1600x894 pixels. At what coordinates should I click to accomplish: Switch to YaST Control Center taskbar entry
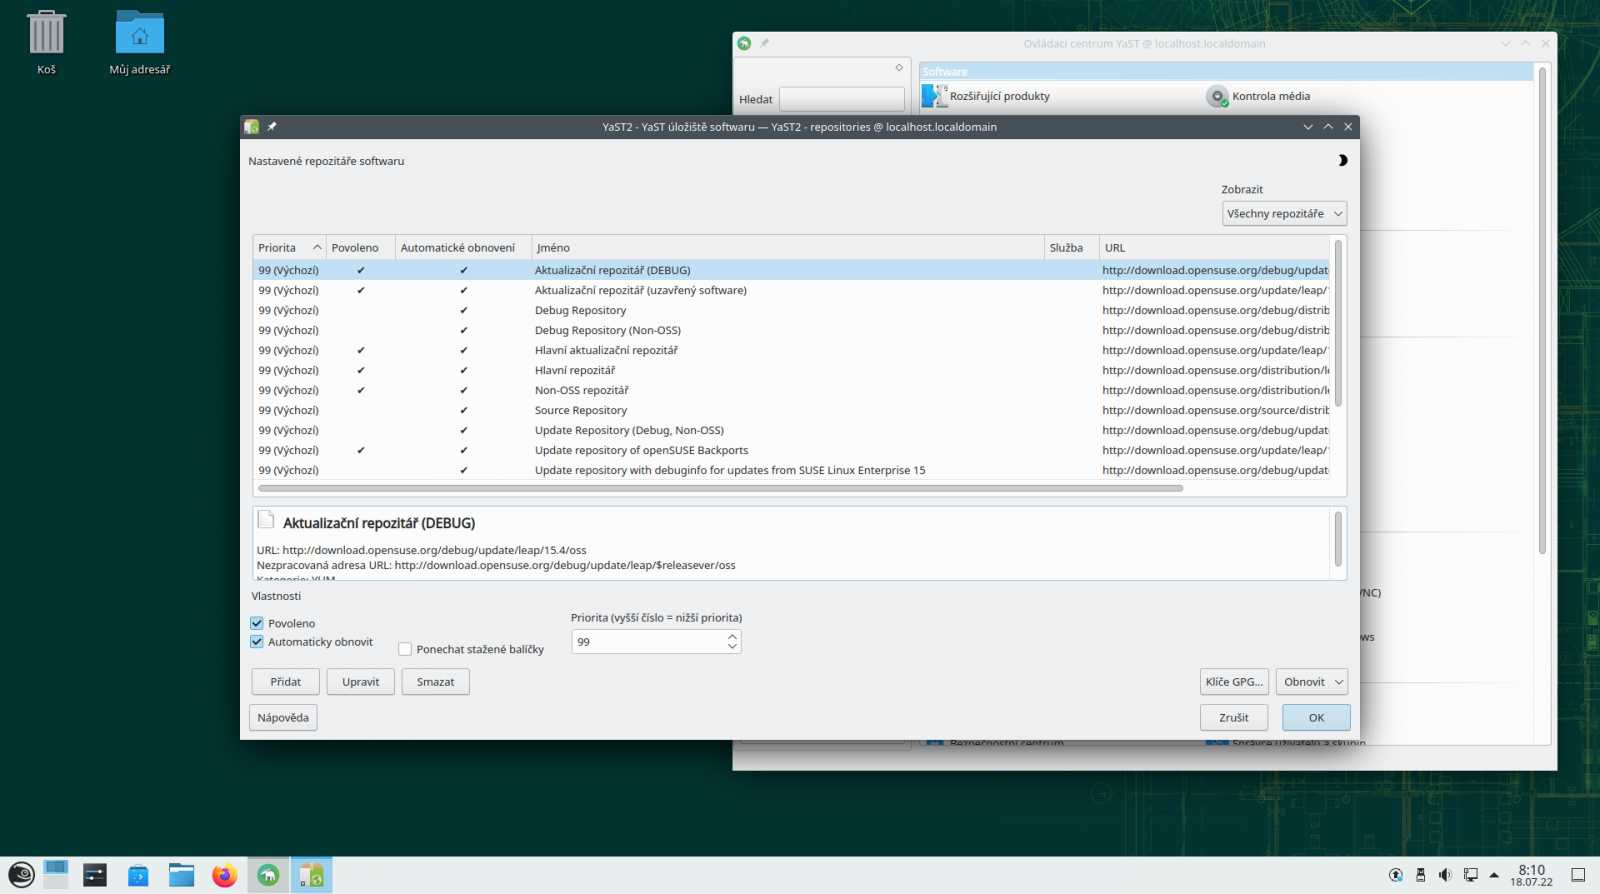coord(268,875)
